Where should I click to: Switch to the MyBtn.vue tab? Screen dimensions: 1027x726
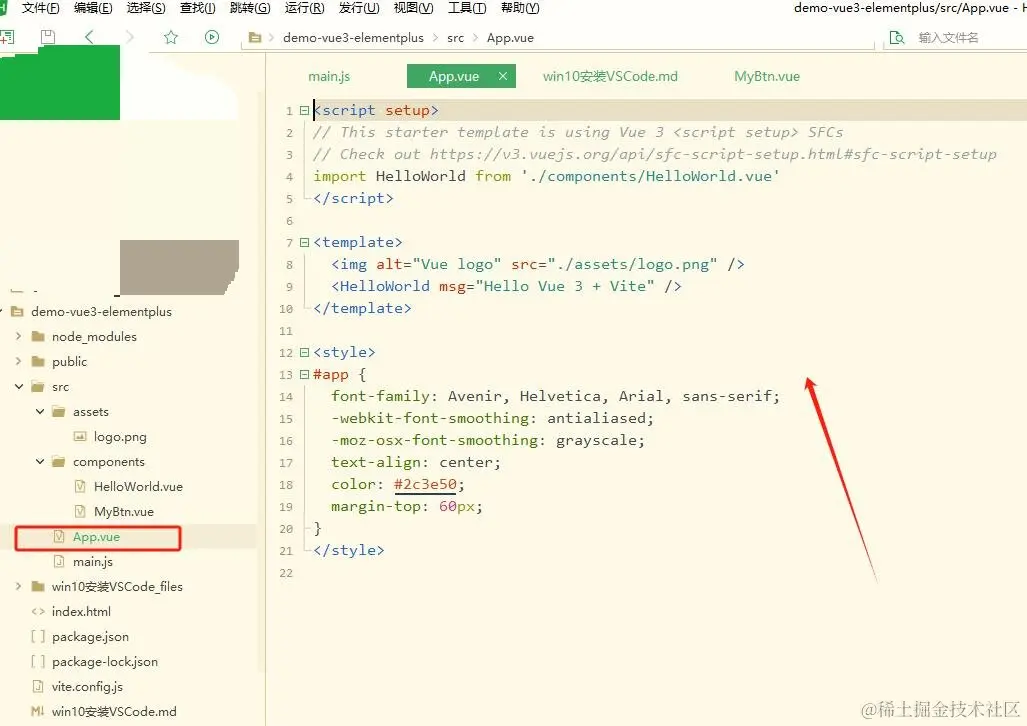point(767,76)
